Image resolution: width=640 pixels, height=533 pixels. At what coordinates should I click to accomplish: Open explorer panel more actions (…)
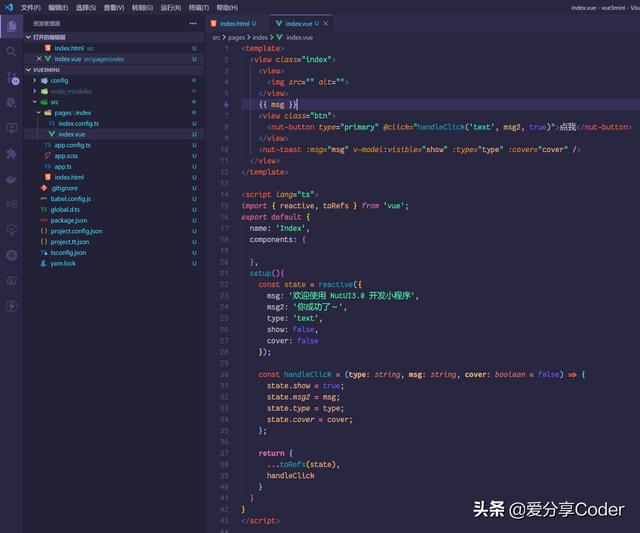click(x=193, y=24)
